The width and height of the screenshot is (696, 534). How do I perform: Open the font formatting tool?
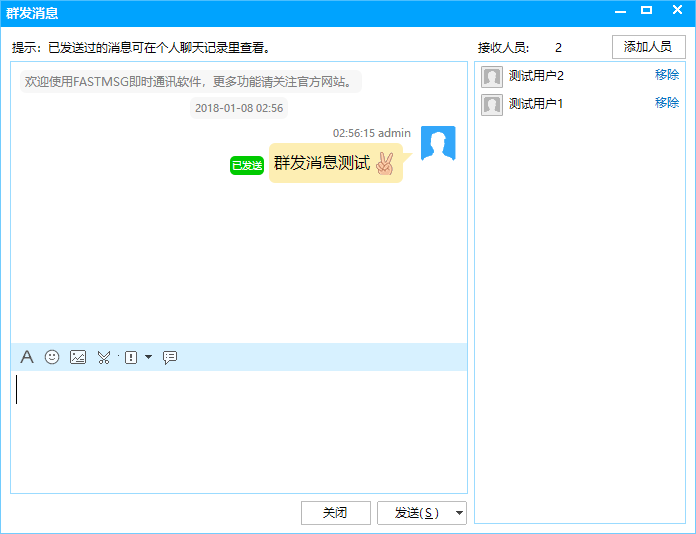[27, 357]
